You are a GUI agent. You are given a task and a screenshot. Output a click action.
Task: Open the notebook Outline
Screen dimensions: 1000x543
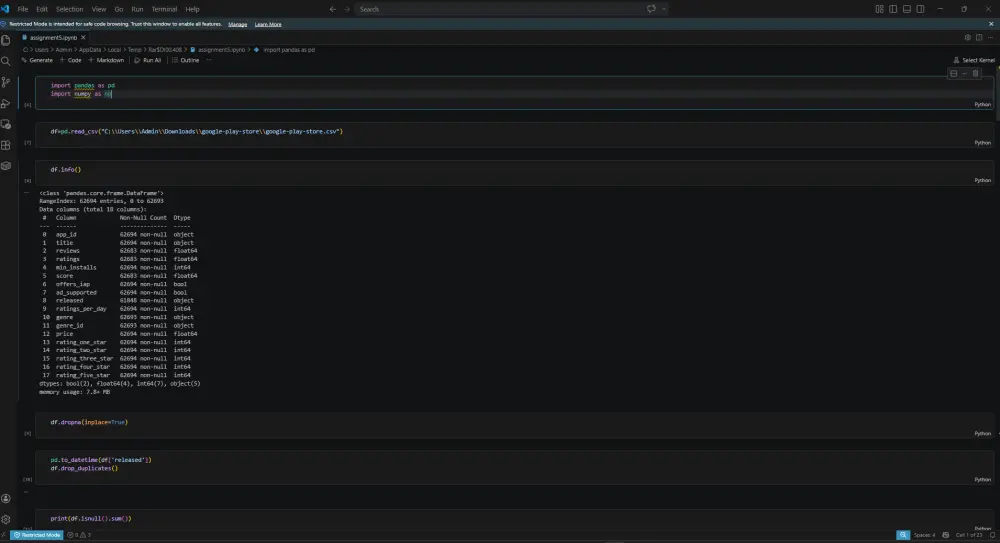[186, 60]
